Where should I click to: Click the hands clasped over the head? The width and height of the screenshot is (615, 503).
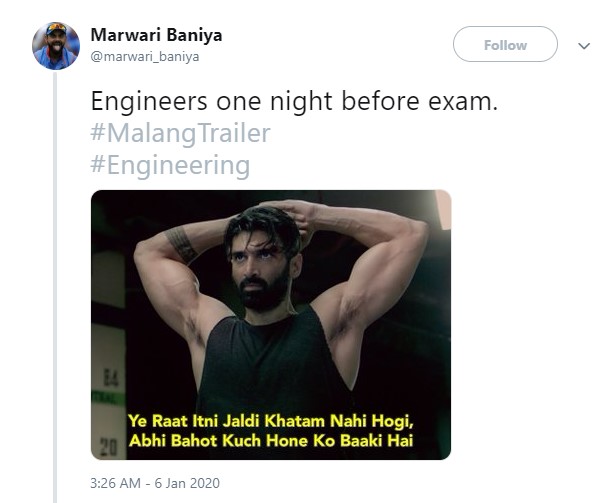click(292, 214)
